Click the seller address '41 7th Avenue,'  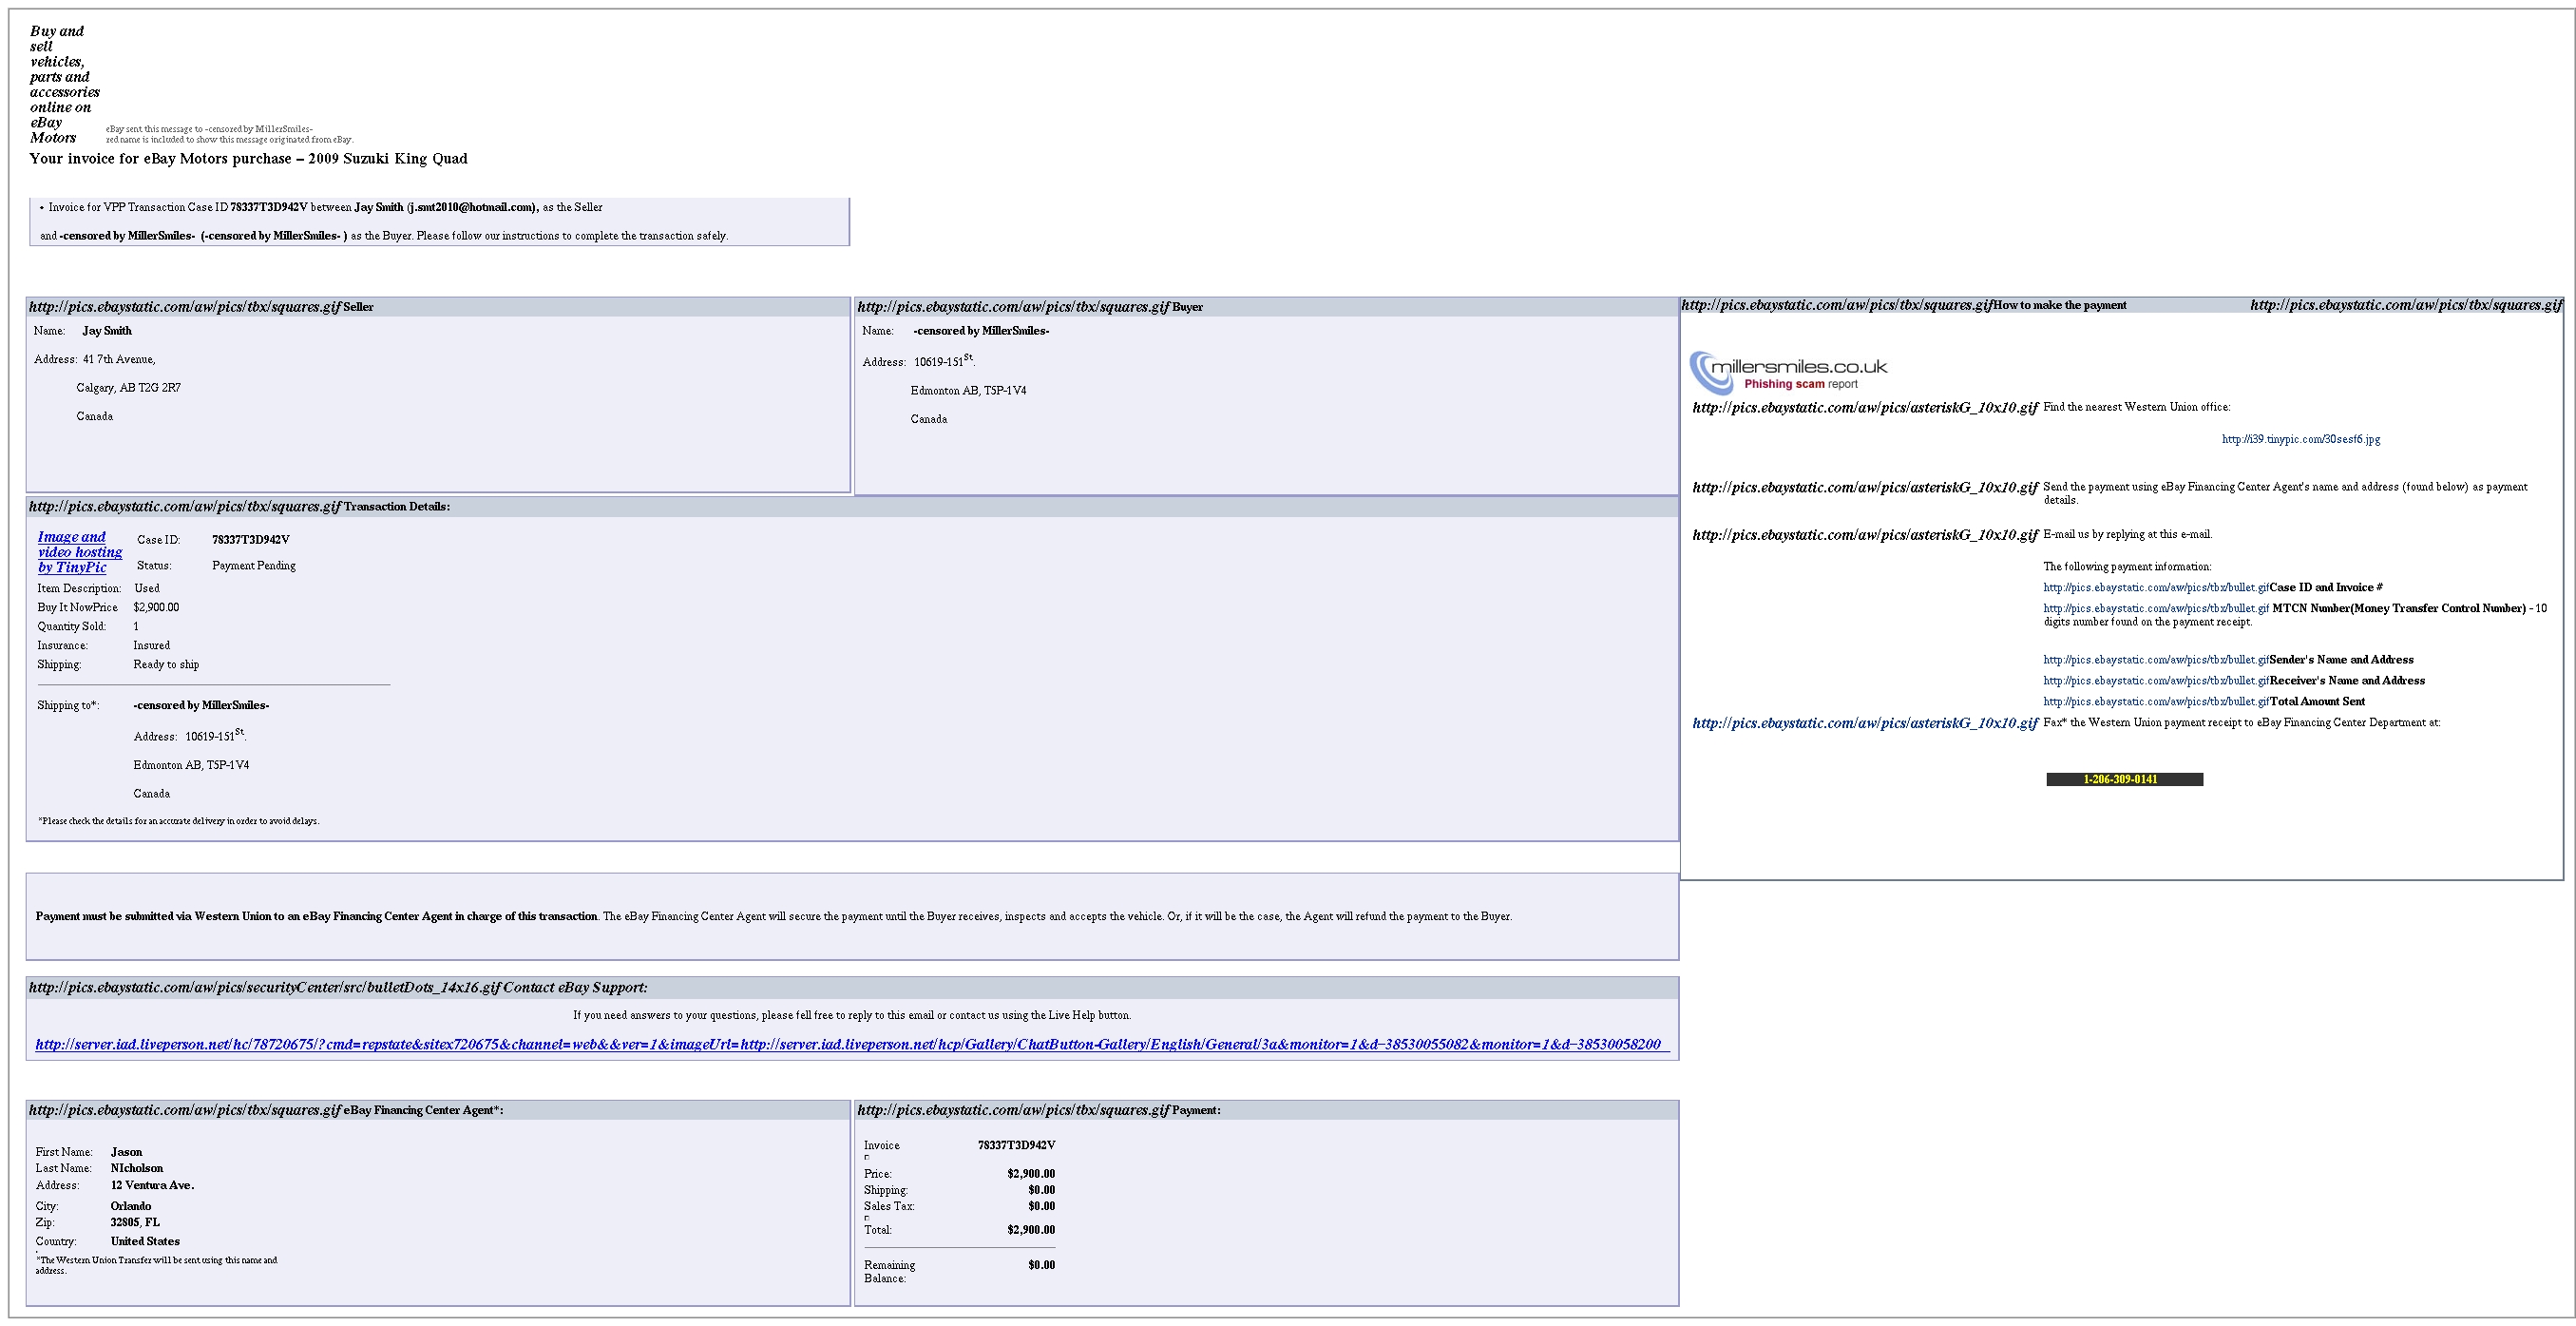pos(119,360)
